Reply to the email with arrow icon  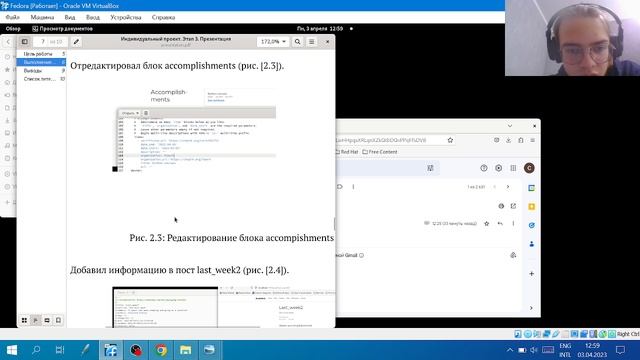point(500,223)
